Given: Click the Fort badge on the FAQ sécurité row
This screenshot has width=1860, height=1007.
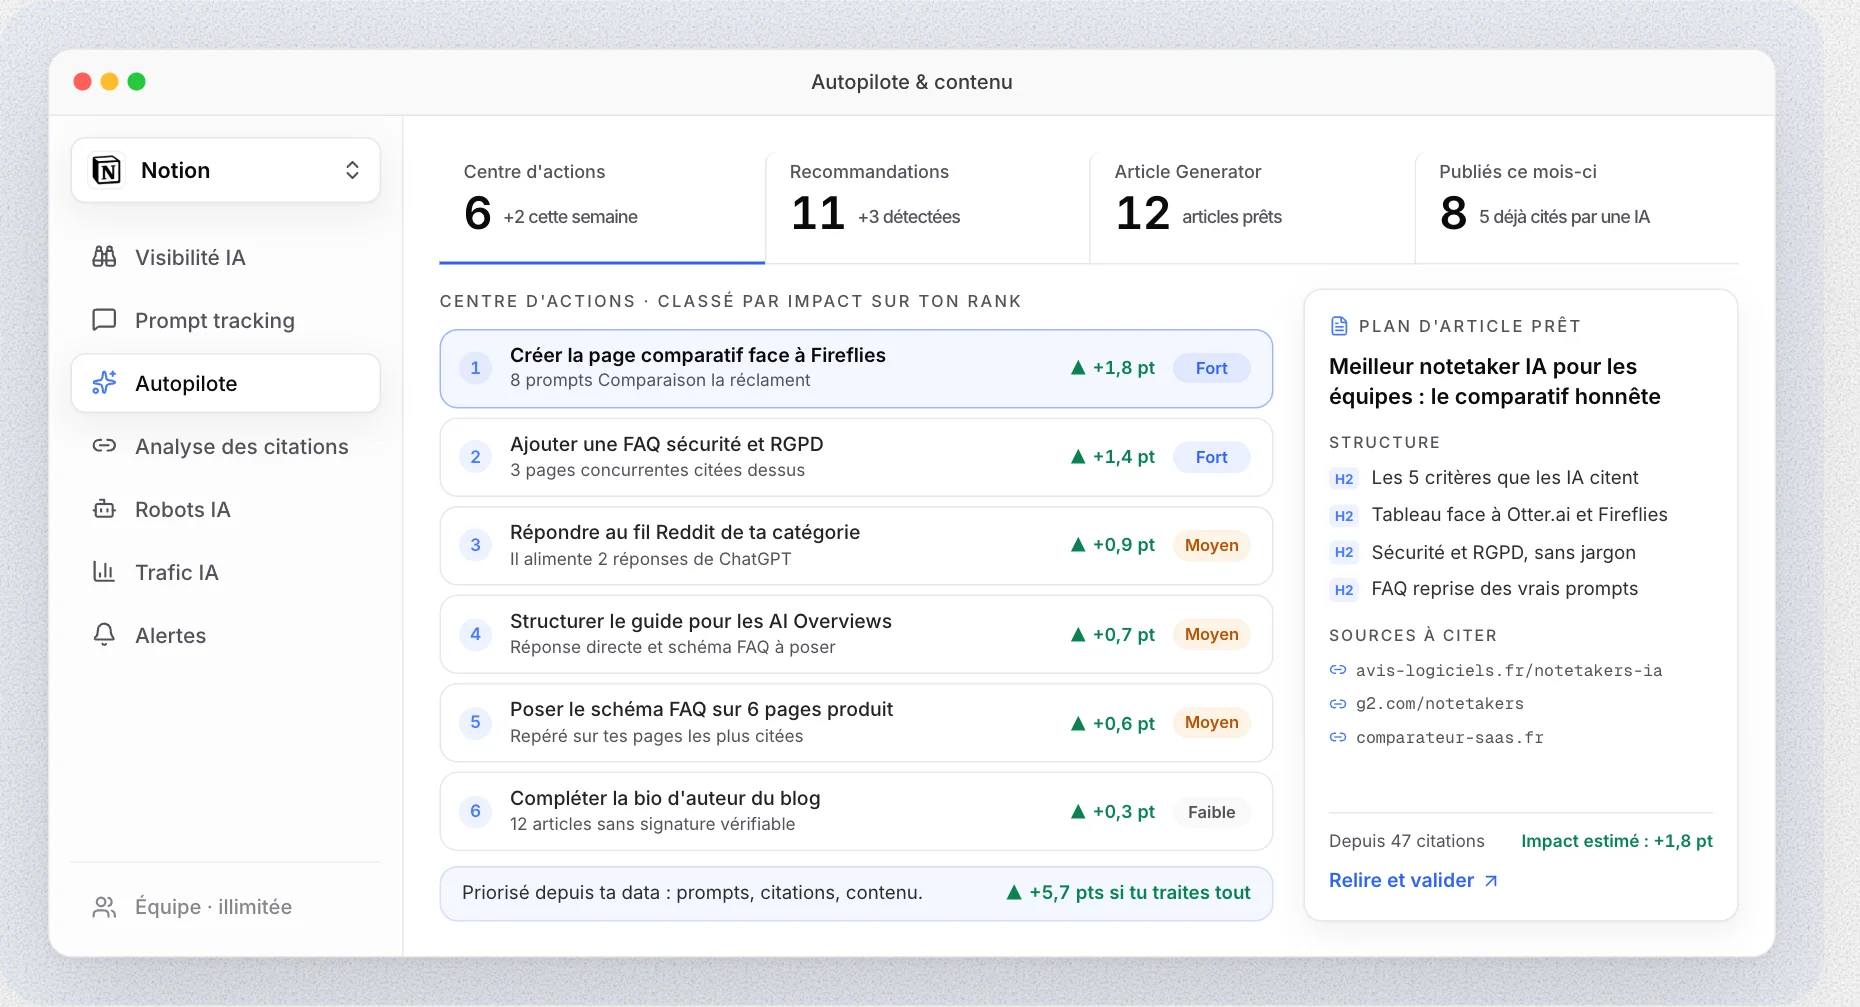Looking at the screenshot, I should click(1211, 457).
